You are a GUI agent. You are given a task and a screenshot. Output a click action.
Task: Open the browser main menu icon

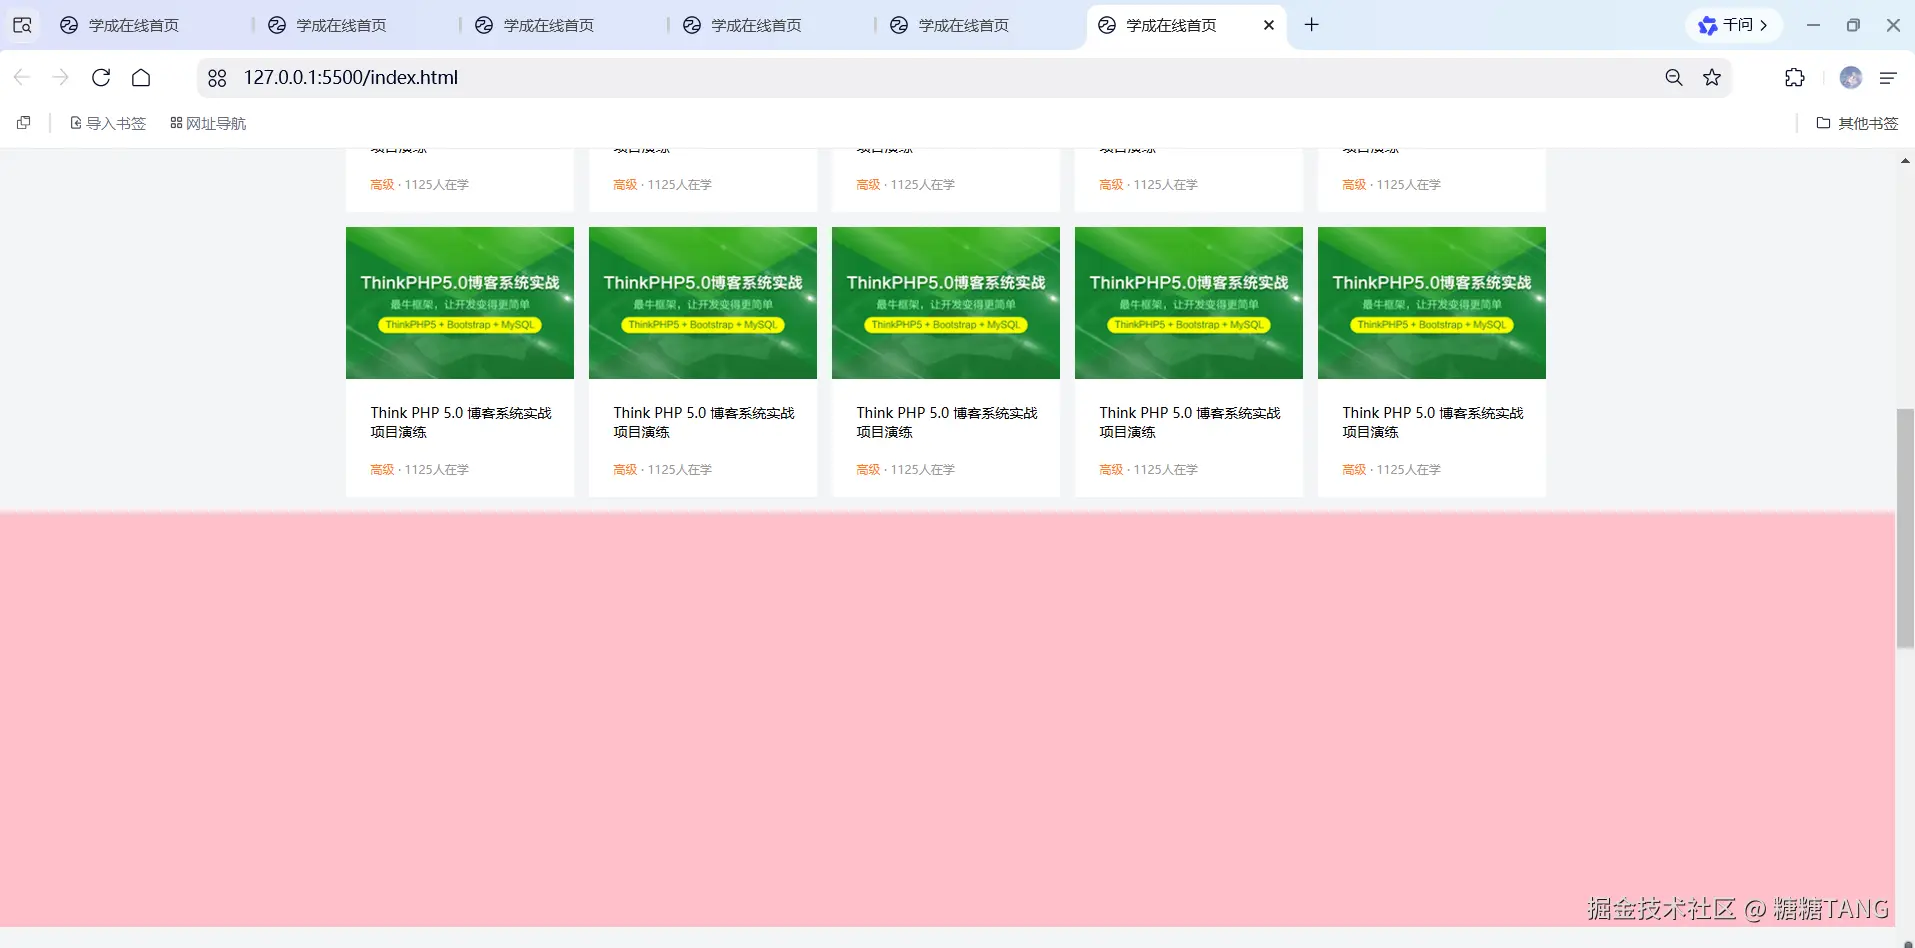(x=1888, y=77)
